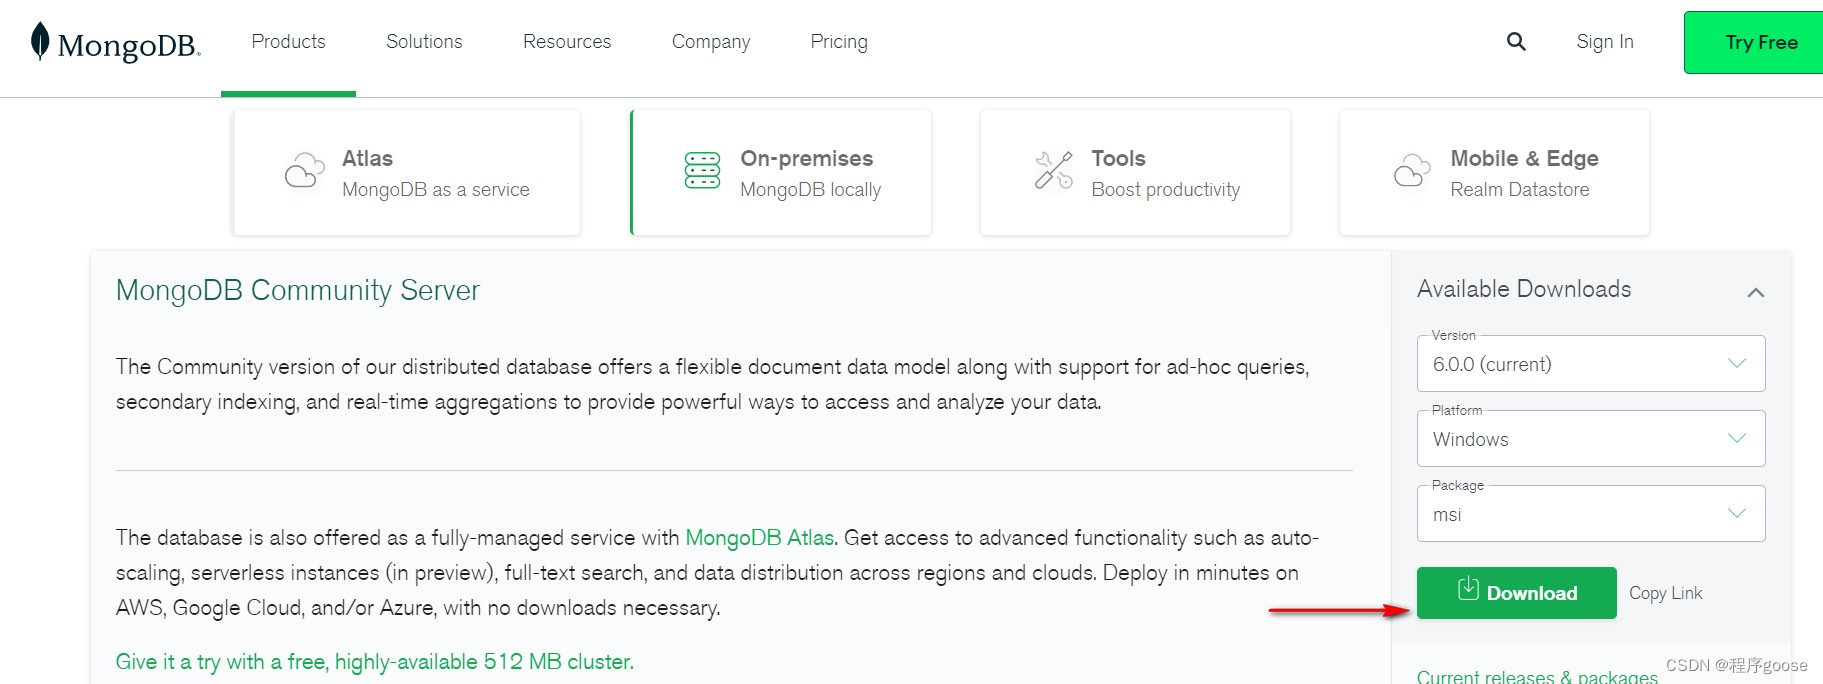
Task: Open the MongoDB Atlas hyperlink
Action: pos(759,538)
